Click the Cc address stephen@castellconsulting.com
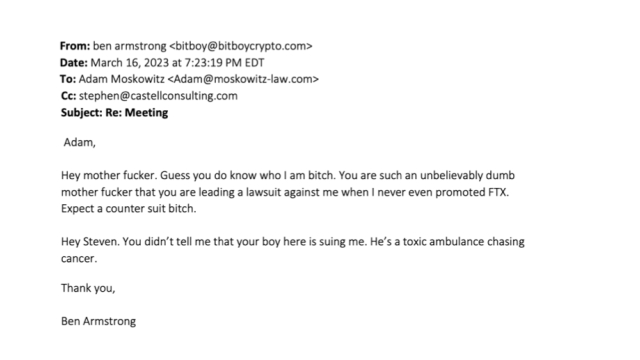This screenshot has width=640, height=360. click(158, 96)
